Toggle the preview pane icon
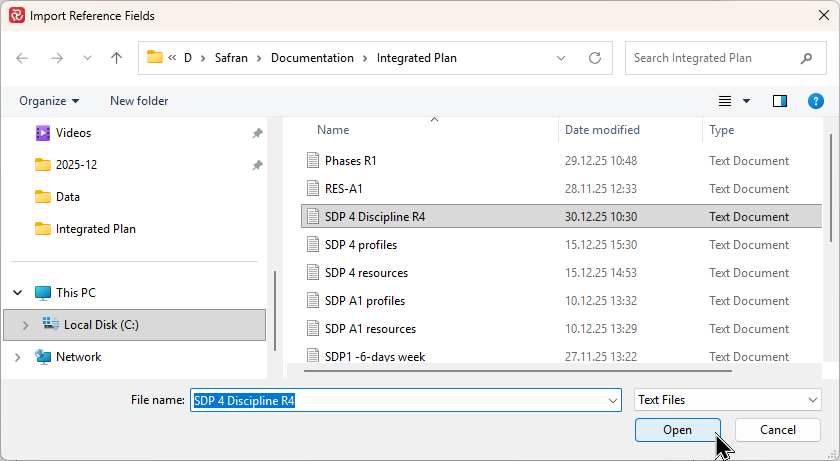This screenshot has width=840, height=461. [780, 101]
